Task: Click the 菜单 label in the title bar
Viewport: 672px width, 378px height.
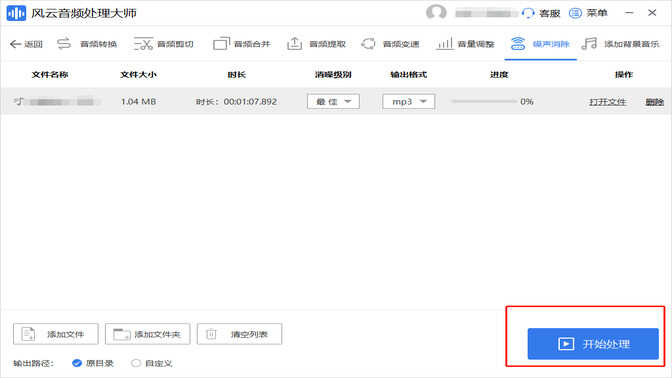Action: click(597, 13)
